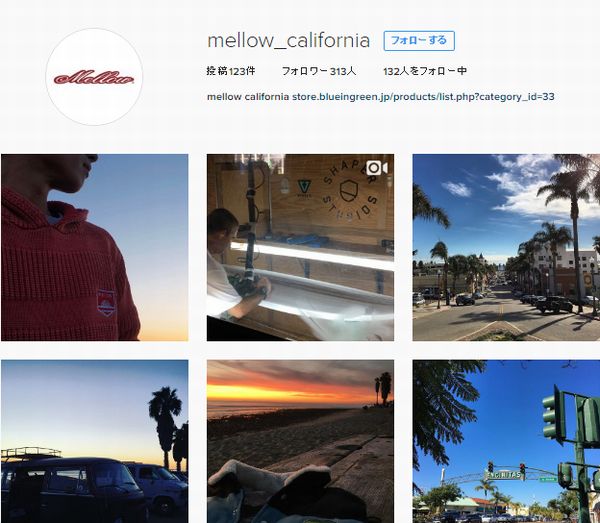Click the フォローする follow button
Screen dimensions: 600x523
[x=419, y=41]
